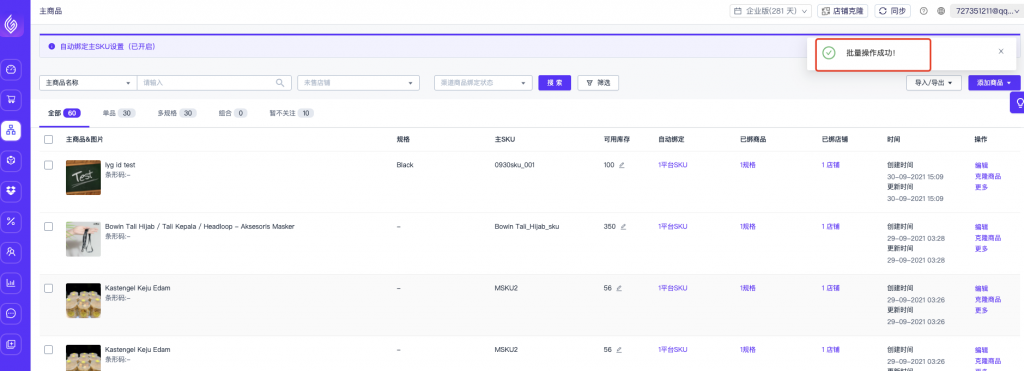Edit stock pencil icon next to 100

point(622,165)
